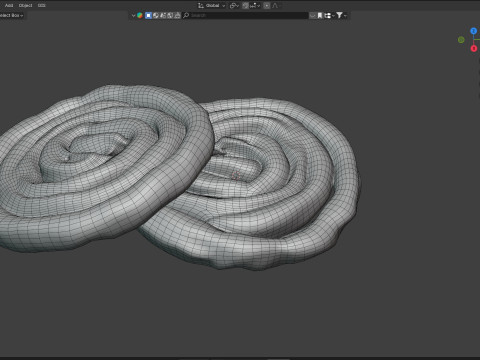Open the snapping options dropdown
The height and width of the screenshot is (360, 480).
255,5
